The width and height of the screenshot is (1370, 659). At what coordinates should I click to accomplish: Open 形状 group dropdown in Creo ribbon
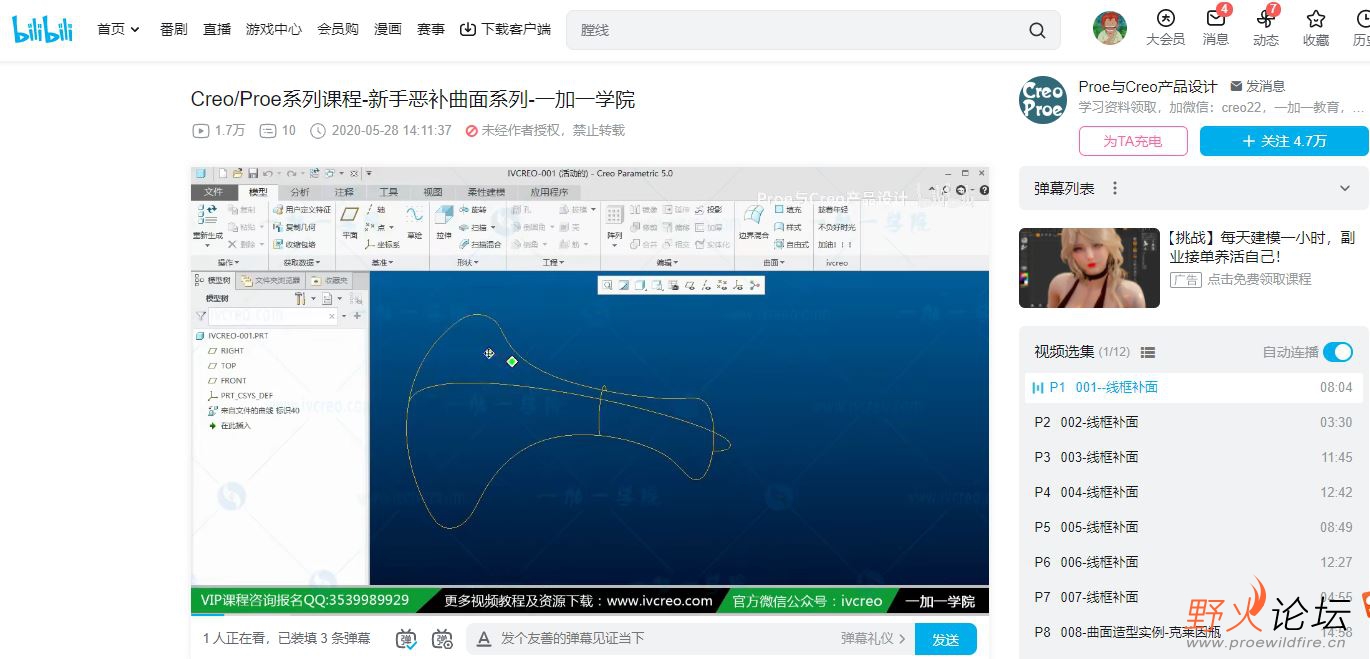pos(467,263)
